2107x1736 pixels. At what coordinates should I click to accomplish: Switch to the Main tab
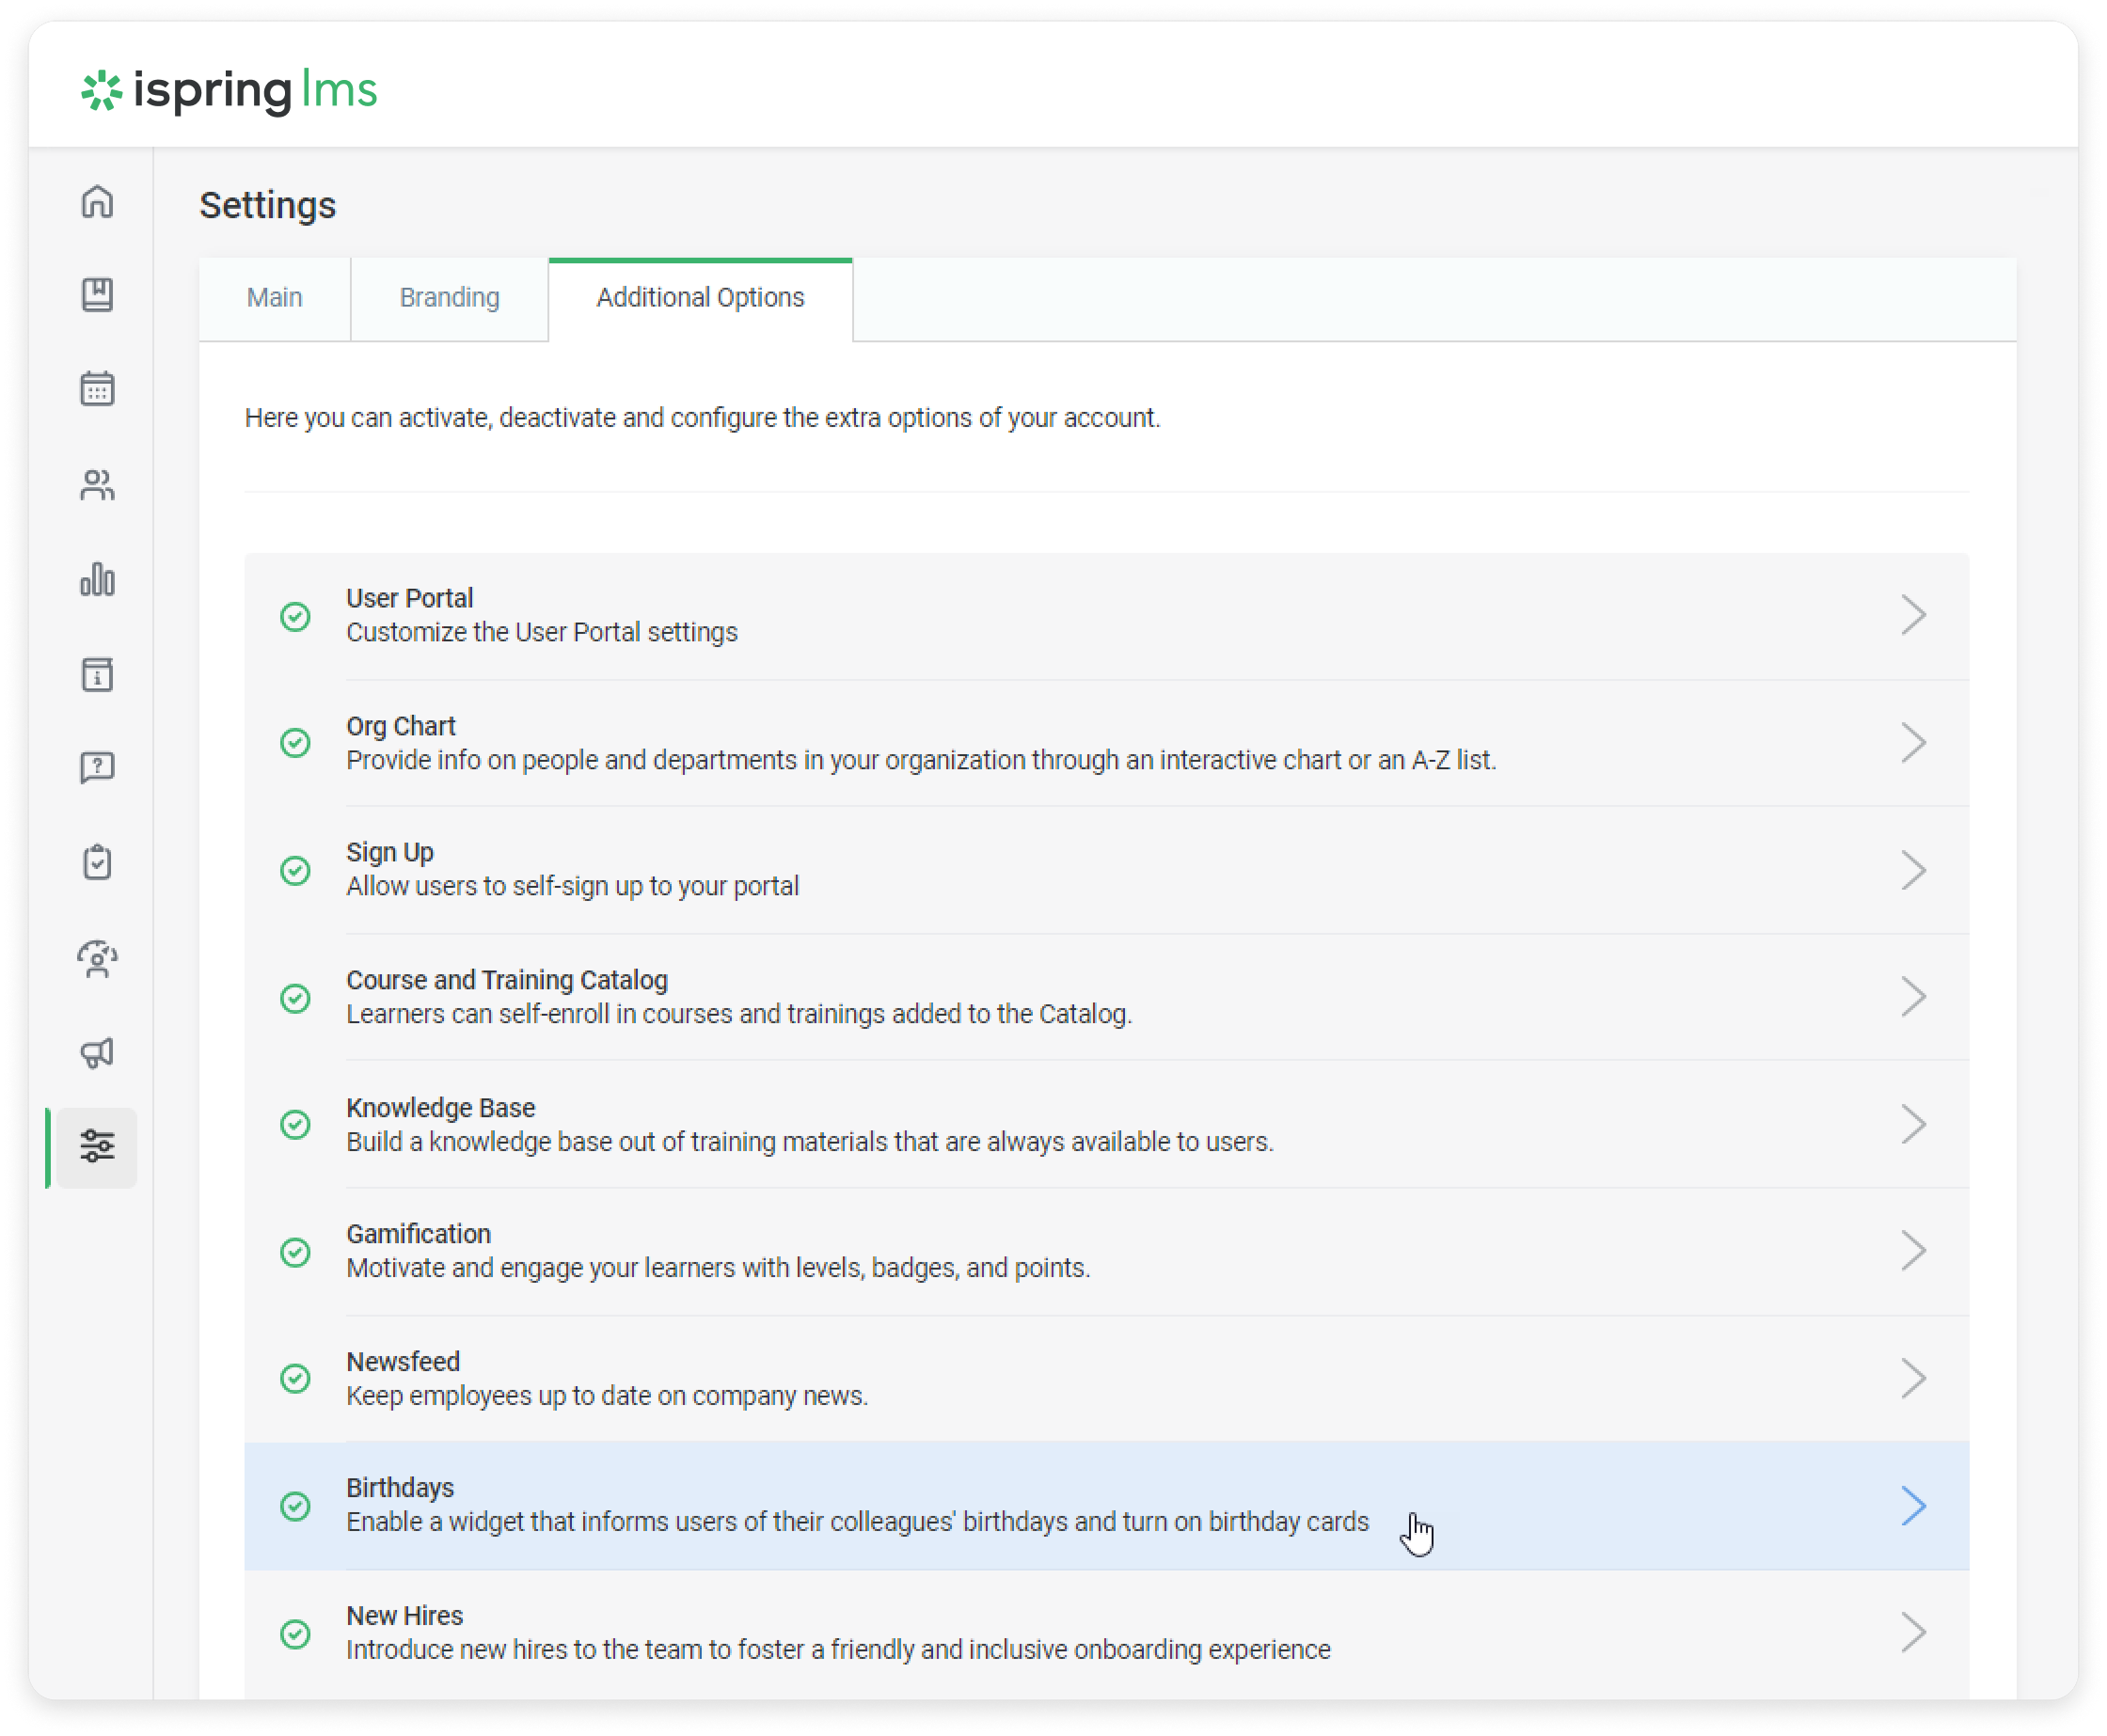click(x=274, y=298)
